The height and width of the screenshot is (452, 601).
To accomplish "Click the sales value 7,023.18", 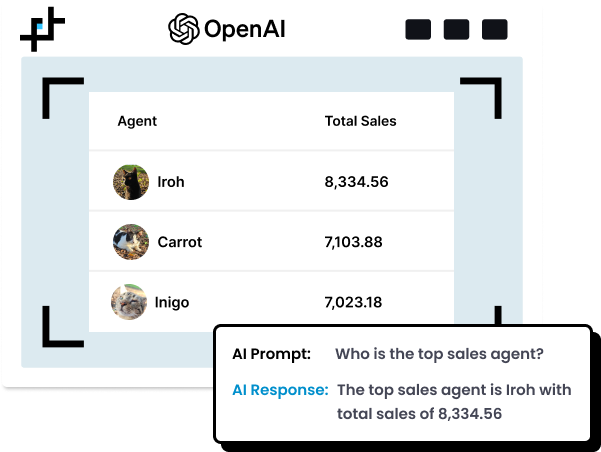I will (x=353, y=302).
